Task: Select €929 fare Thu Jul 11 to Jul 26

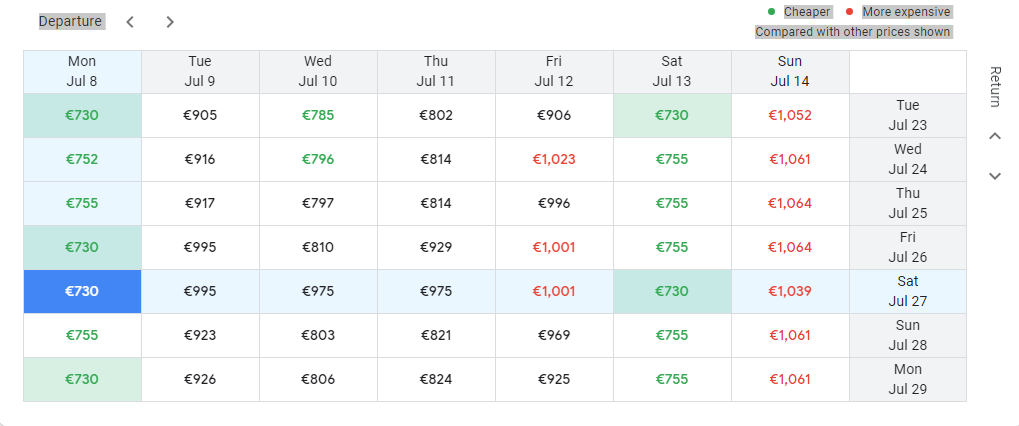Action: (436, 247)
